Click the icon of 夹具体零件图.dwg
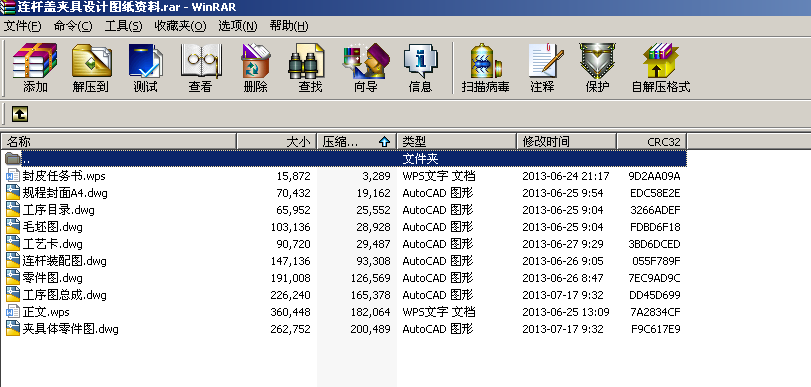 (12, 329)
